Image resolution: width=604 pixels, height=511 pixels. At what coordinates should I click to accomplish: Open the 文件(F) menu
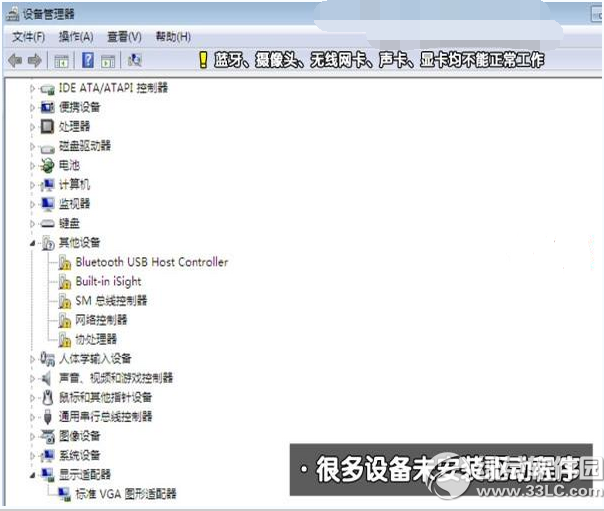(x=29, y=37)
